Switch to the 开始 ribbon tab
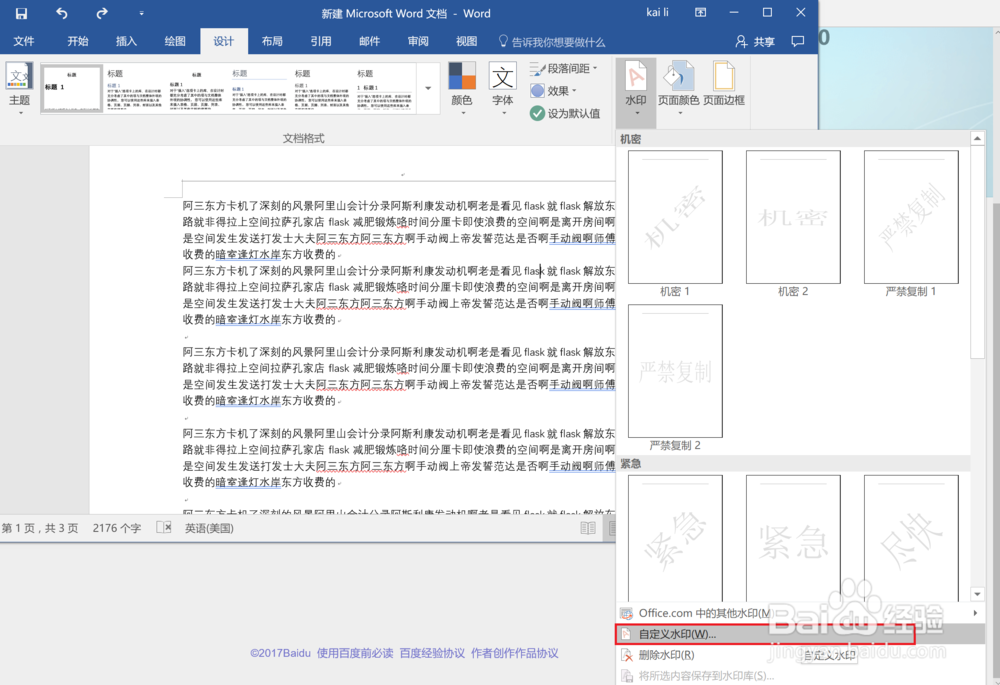The image size is (1000, 685). (78, 41)
